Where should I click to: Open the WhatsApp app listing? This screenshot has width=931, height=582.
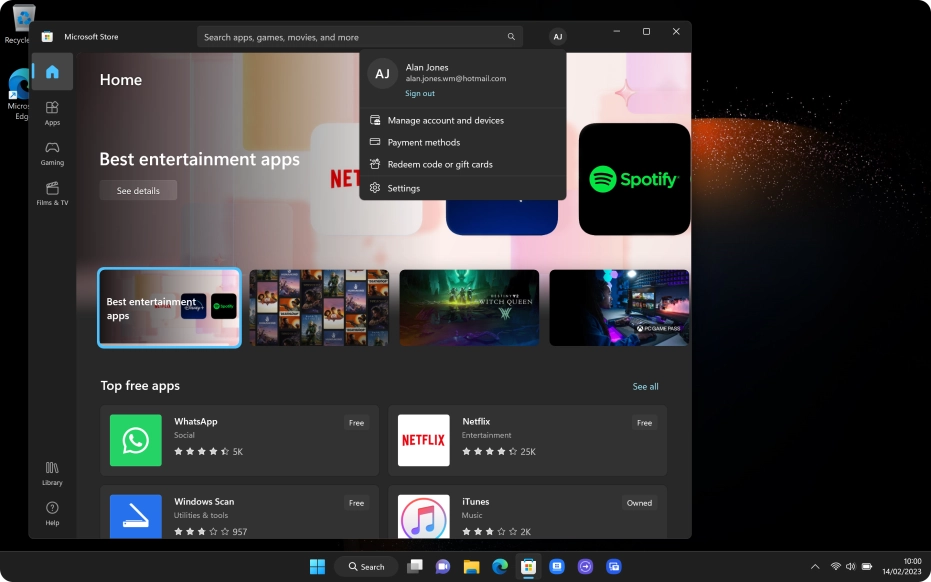pos(240,440)
